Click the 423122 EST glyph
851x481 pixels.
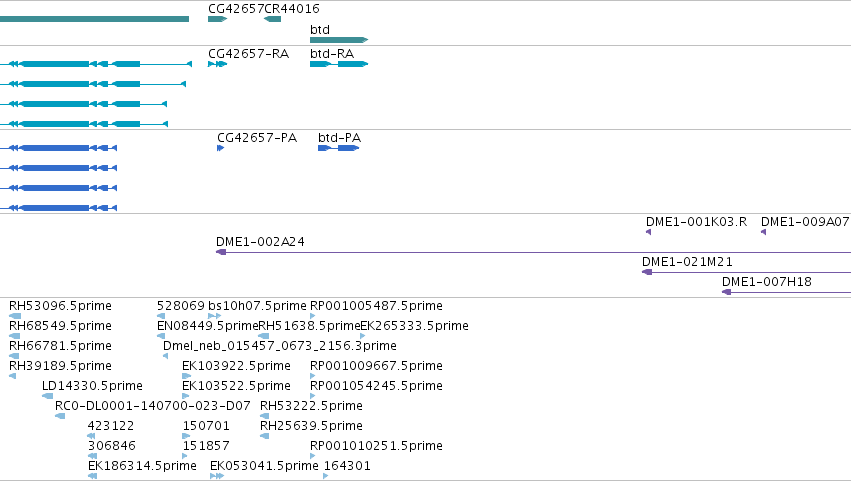click(91, 436)
